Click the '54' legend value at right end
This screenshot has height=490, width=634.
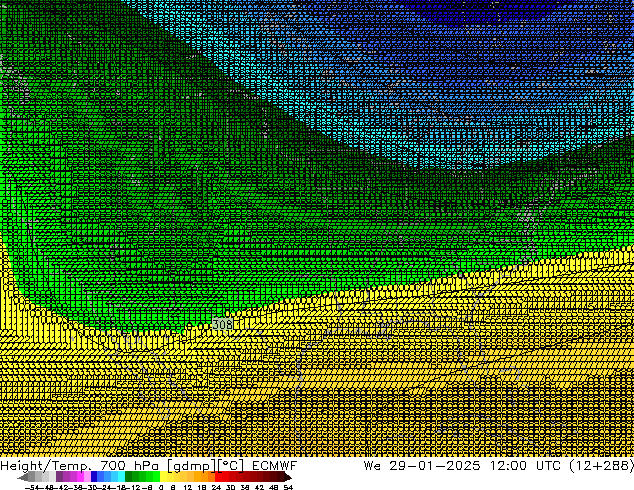coord(288,487)
